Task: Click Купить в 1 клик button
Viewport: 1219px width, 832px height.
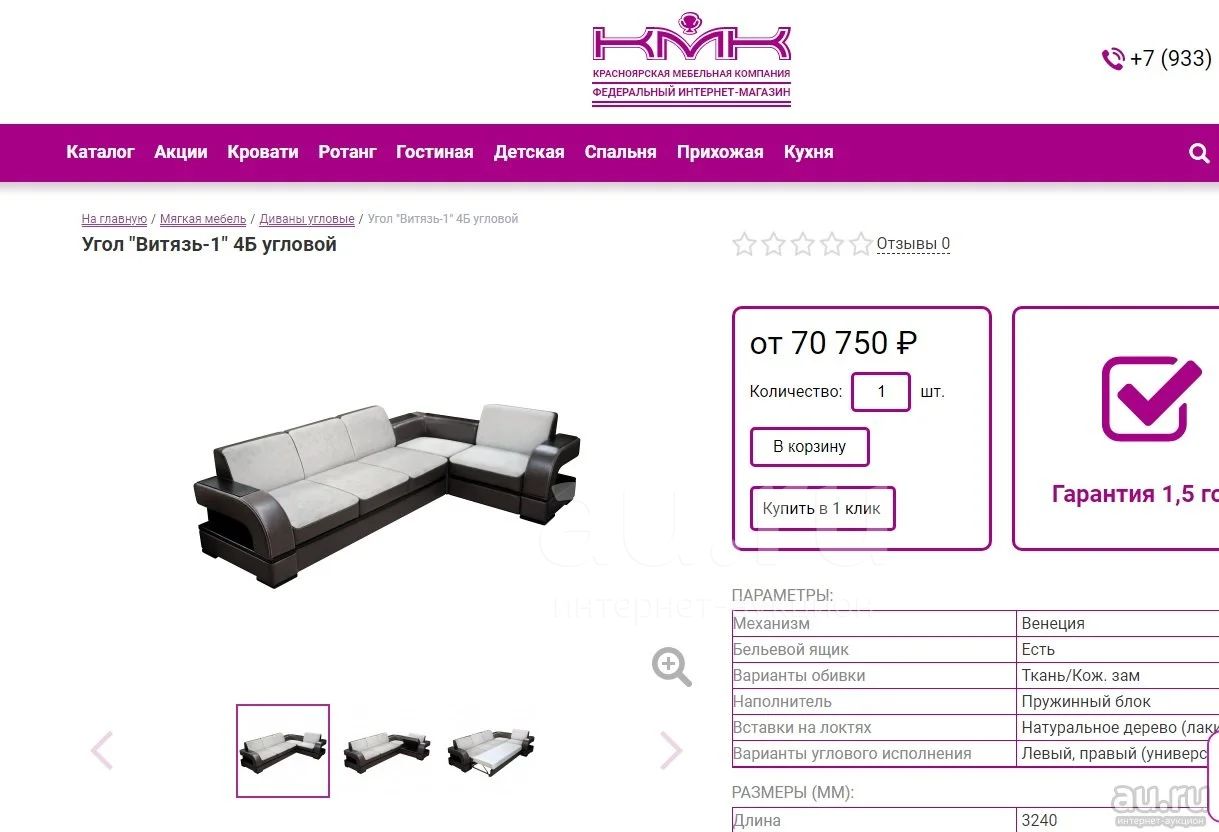Action: [x=822, y=509]
